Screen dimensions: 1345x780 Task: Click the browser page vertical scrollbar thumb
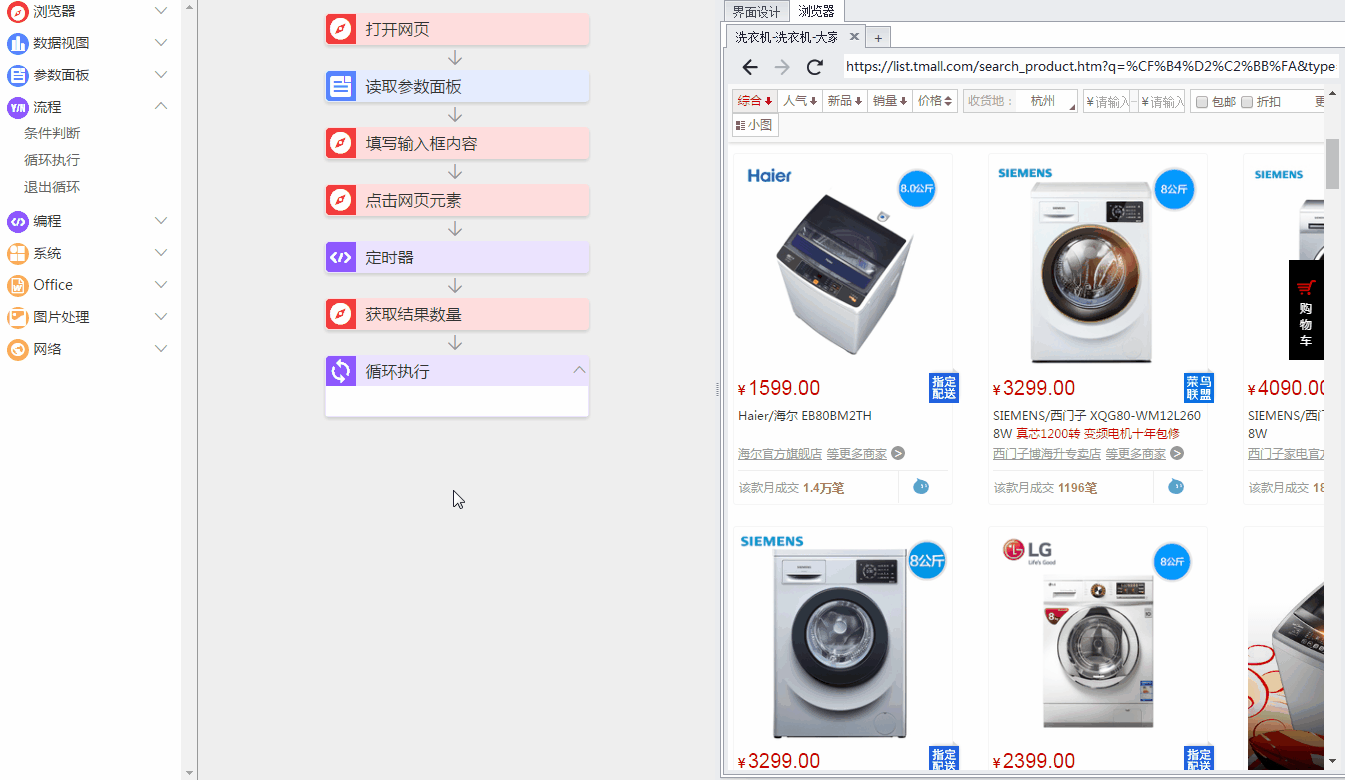(1332, 164)
